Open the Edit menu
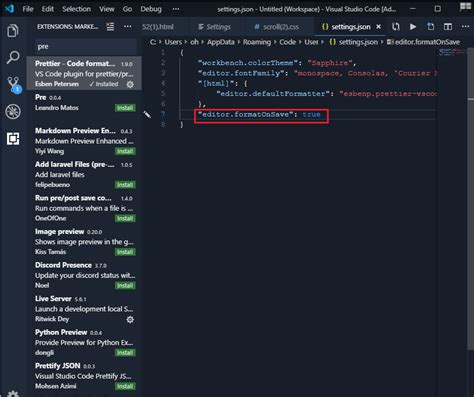 [48, 9]
